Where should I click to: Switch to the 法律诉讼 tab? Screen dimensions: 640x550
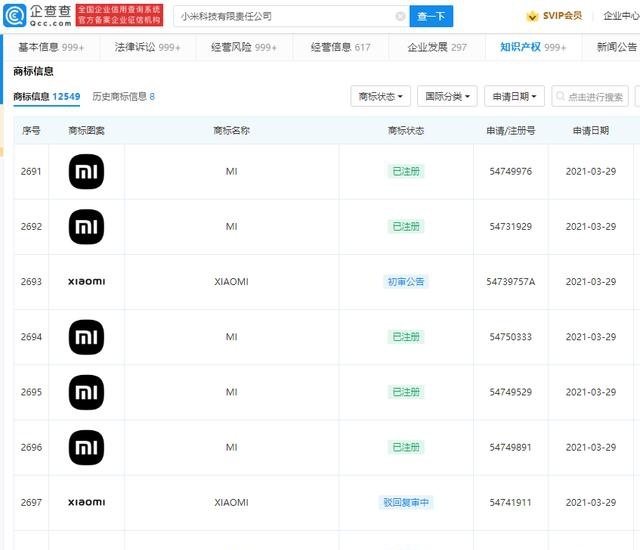pyautogui.click(x=147, y=47)
